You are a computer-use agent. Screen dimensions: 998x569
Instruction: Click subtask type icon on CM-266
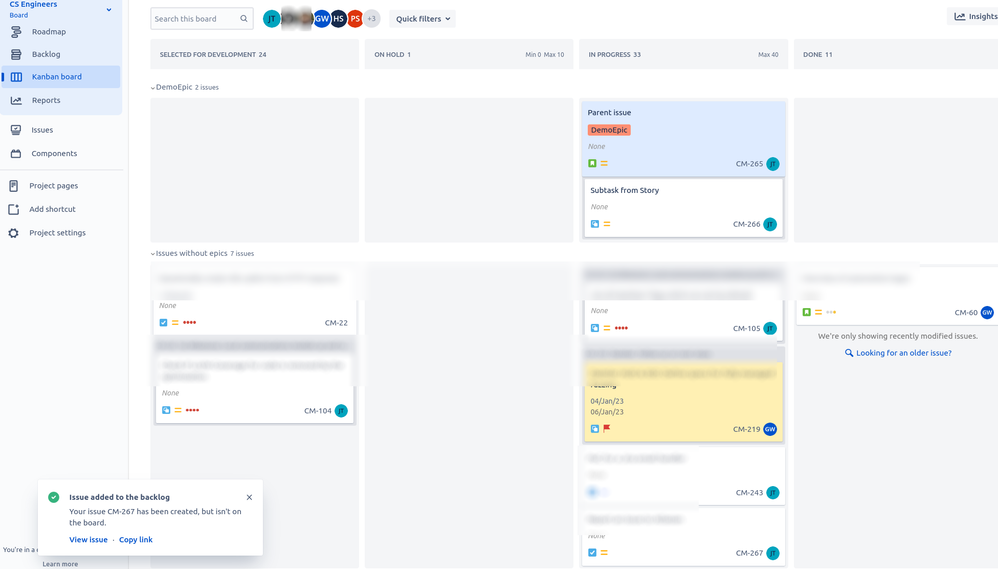[x=594, y=224]
